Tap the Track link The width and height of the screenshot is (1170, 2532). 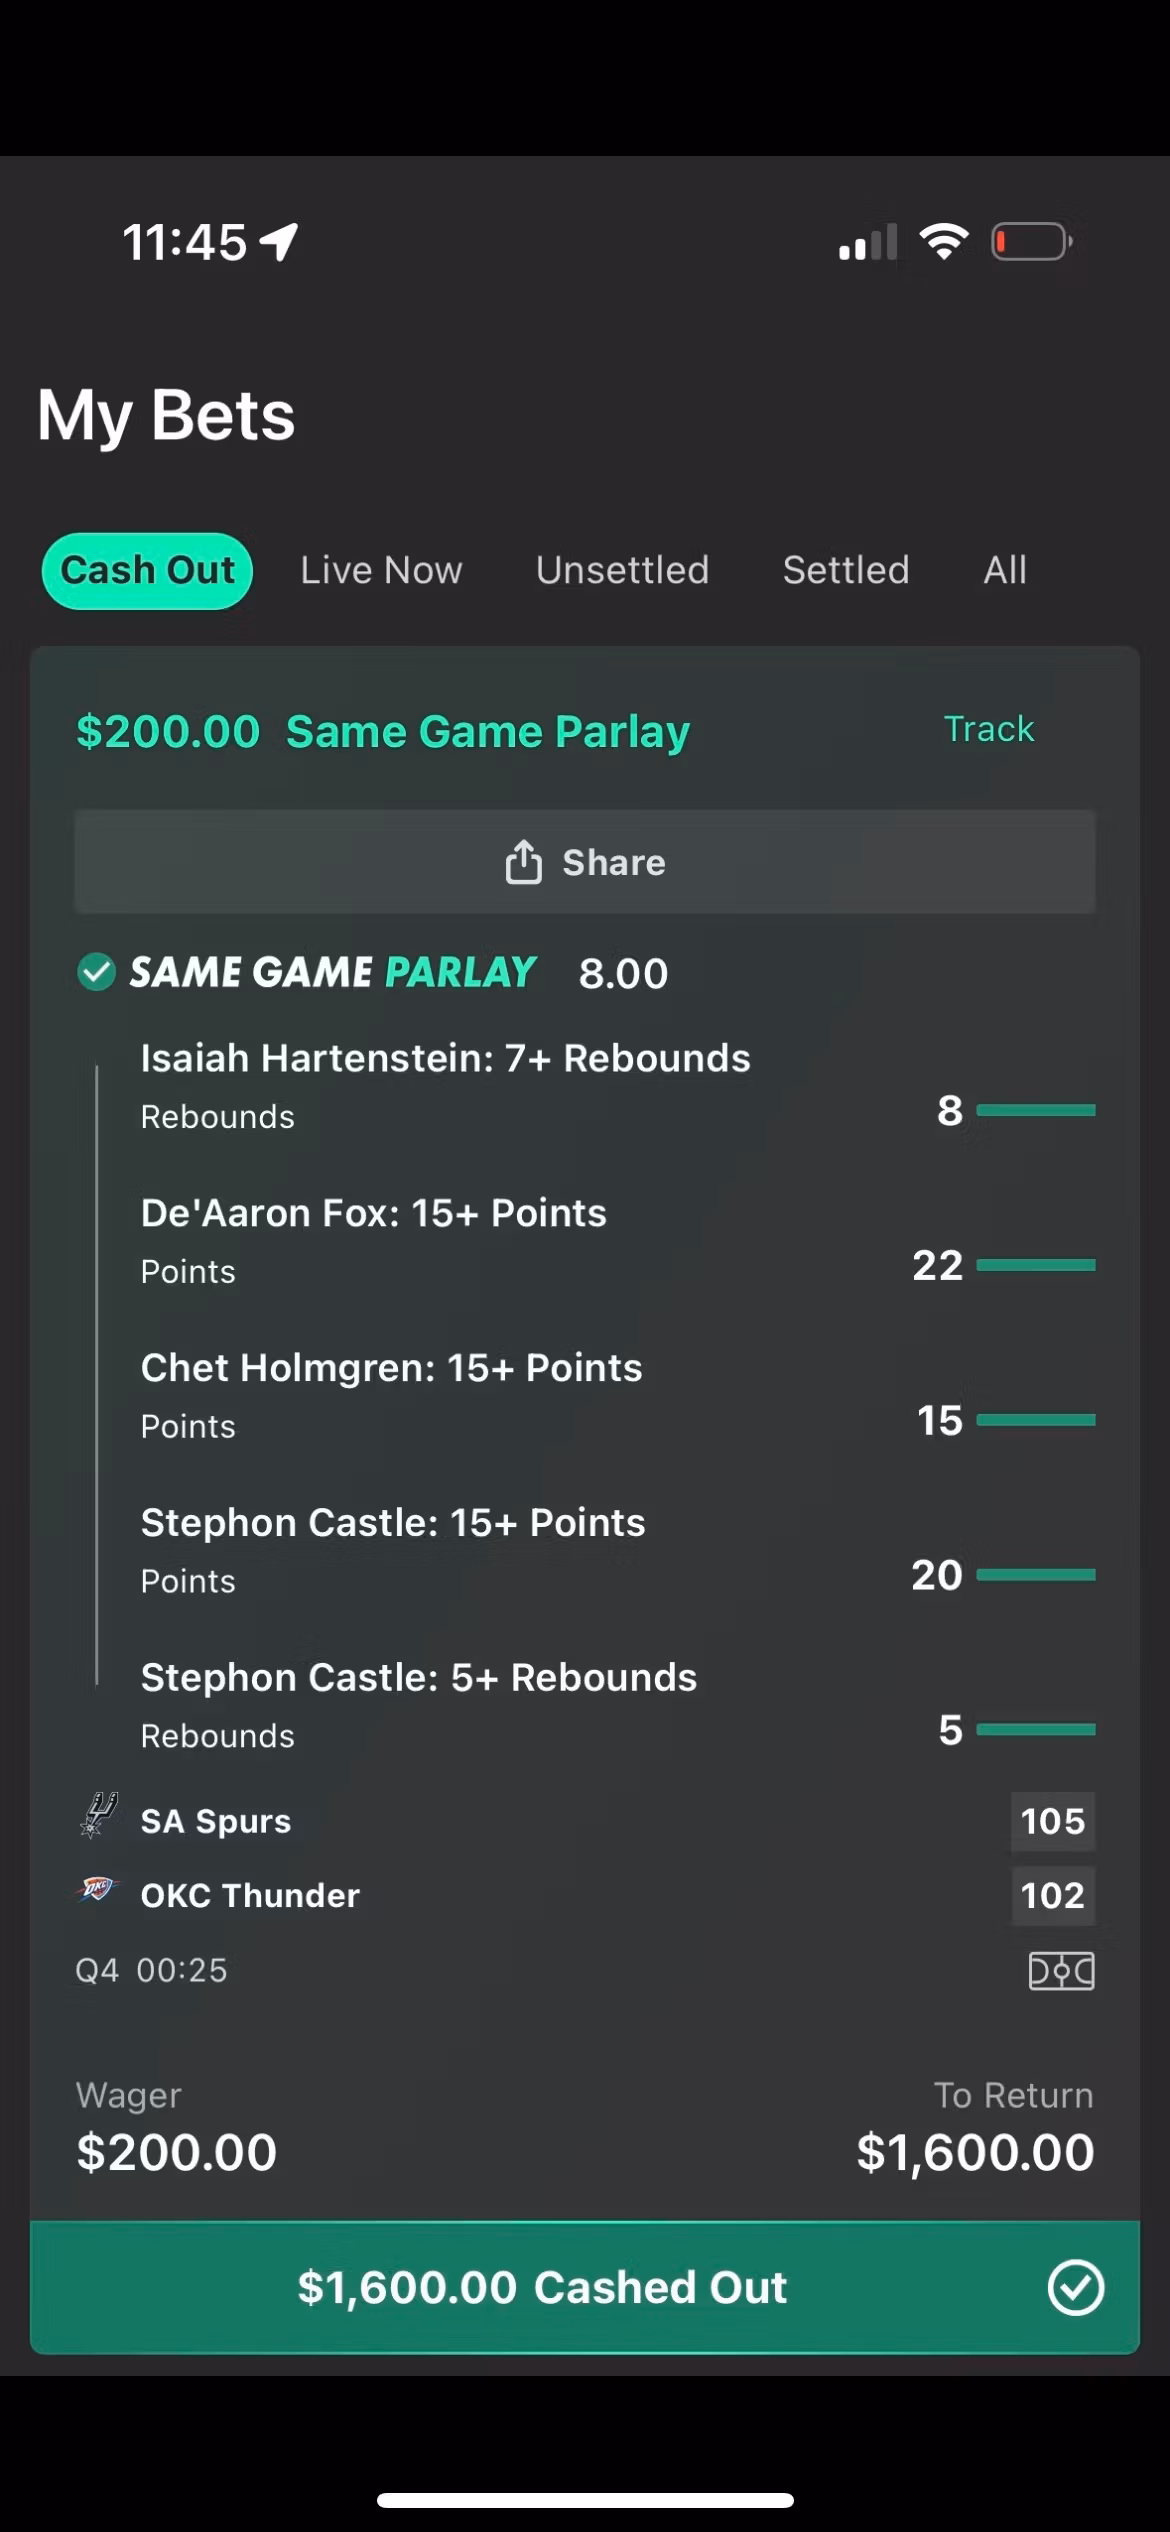(x=988, y=729)
